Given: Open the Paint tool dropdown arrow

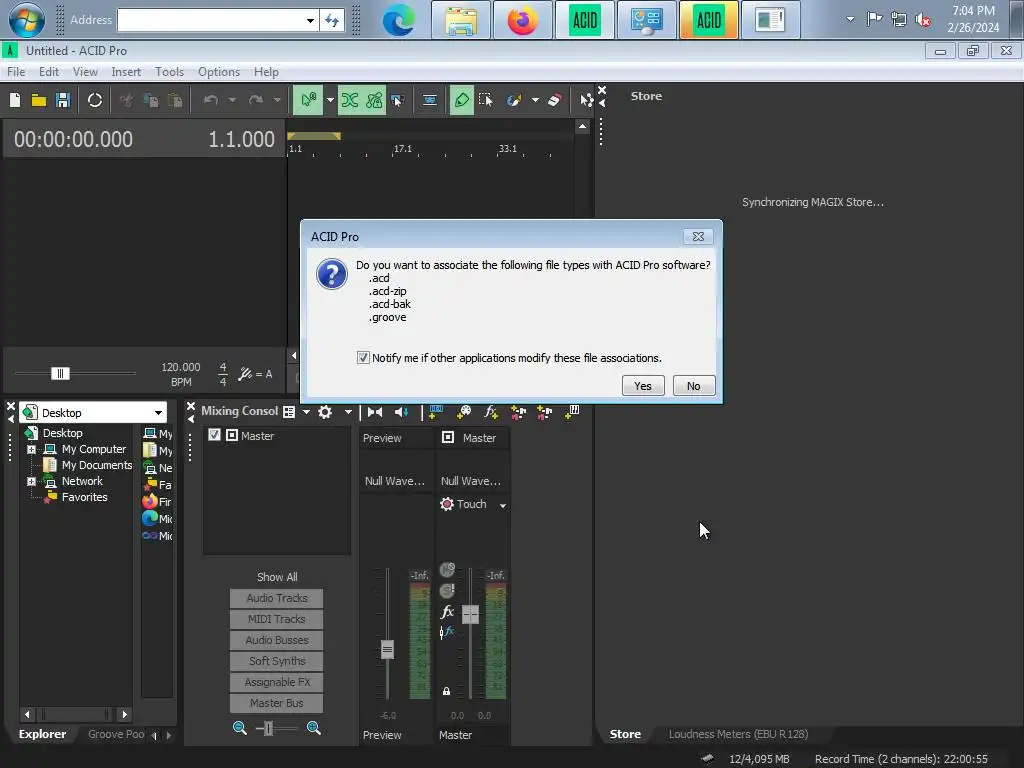Looking at the screenshot, I should (536, 100).
